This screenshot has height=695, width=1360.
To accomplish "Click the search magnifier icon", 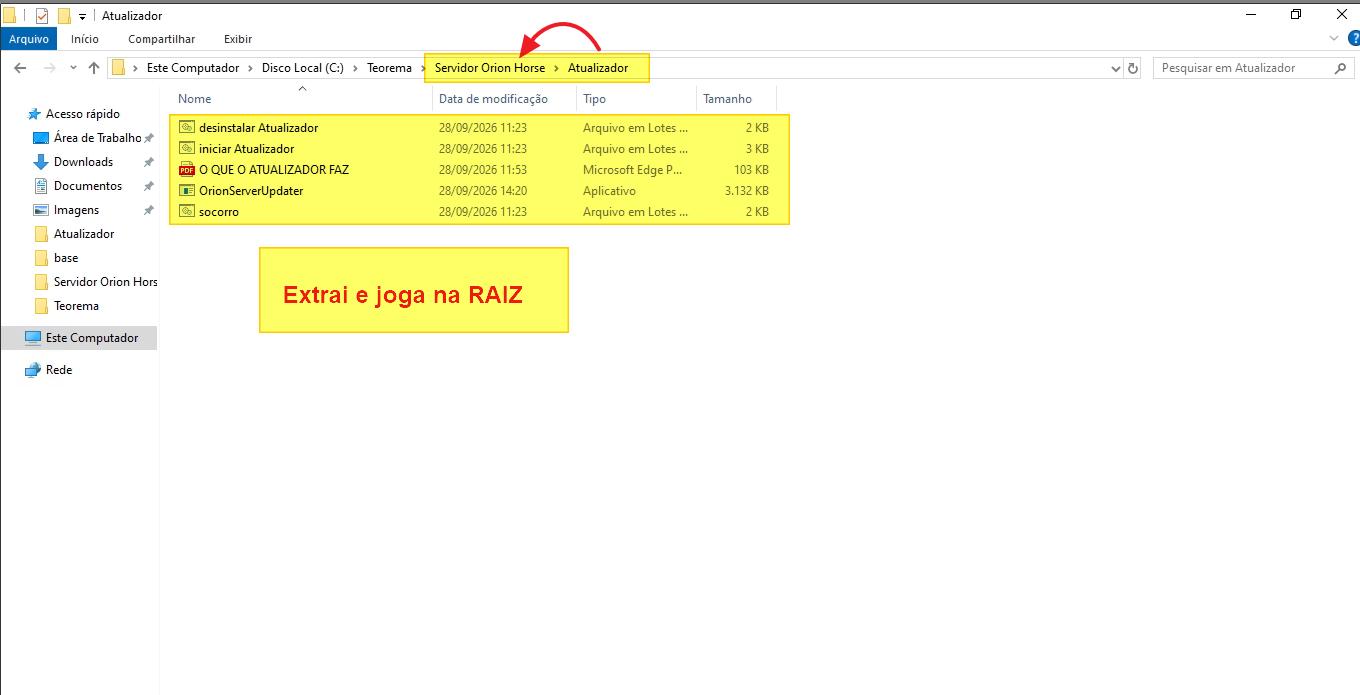I will [1341, 68].
